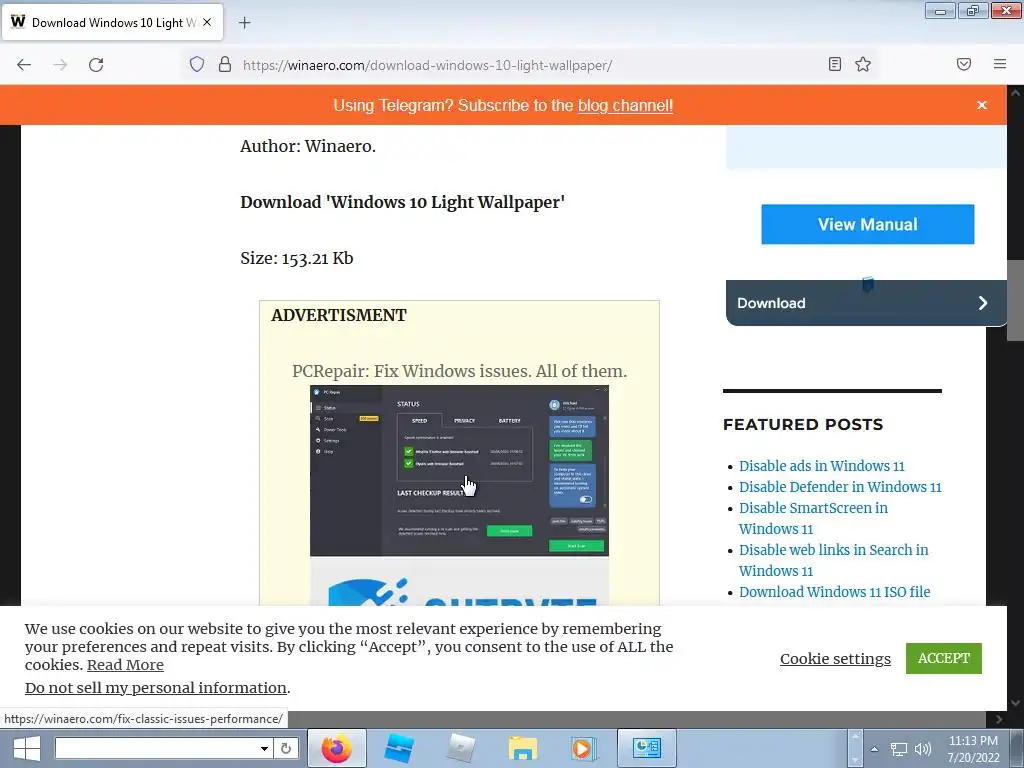Viewport: 1024px width, 768px height.
Task: Click the horizontal scrollbar right arrow
Action: pyautogui.click(x=999, y=719)
